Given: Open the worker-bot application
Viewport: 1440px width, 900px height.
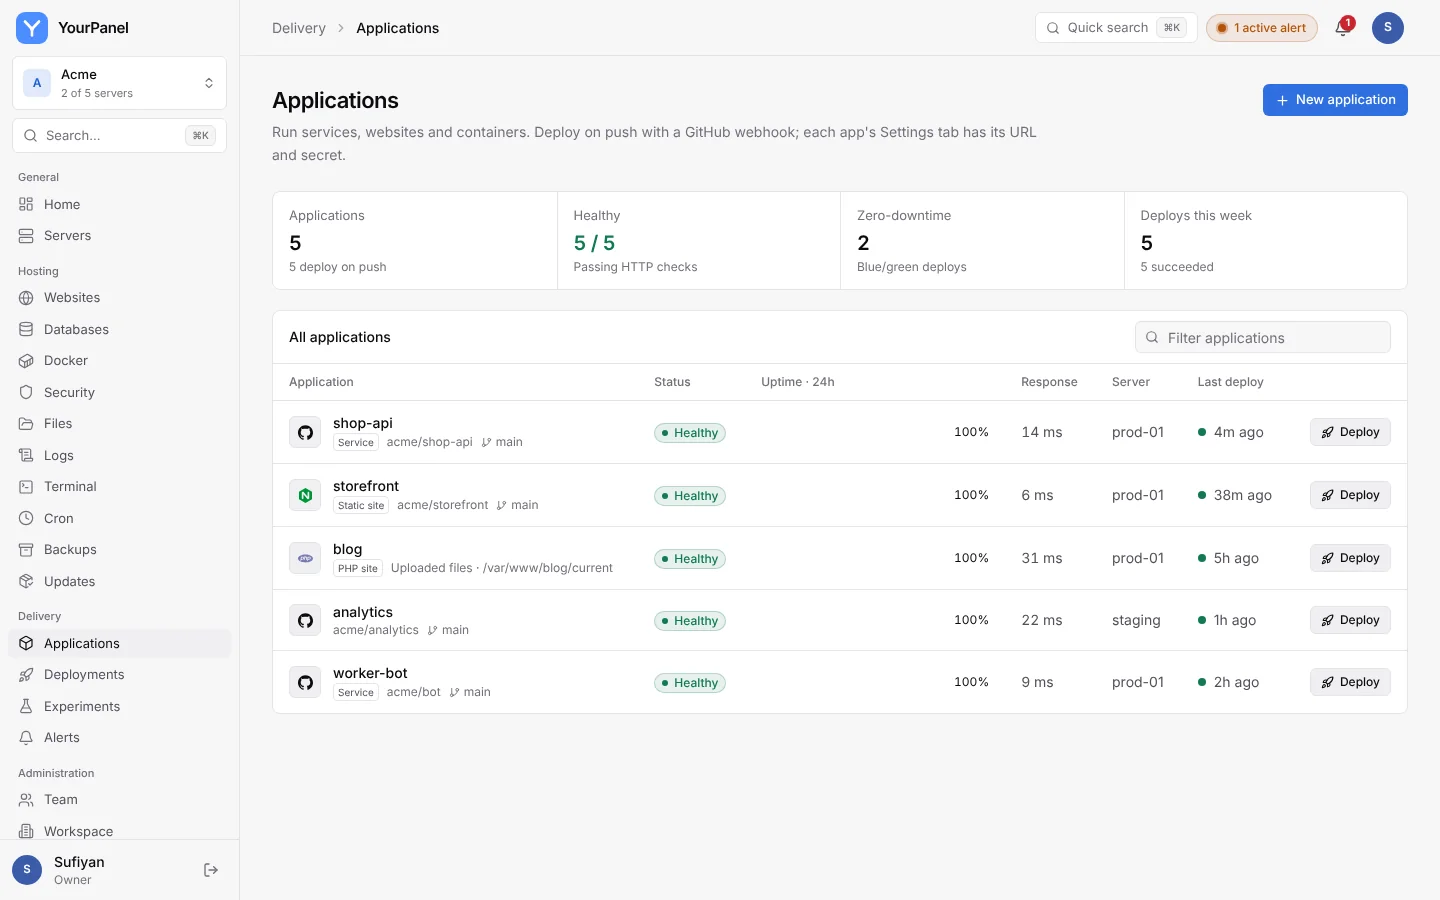Looking at the screenshot, I should pos(370,673).
